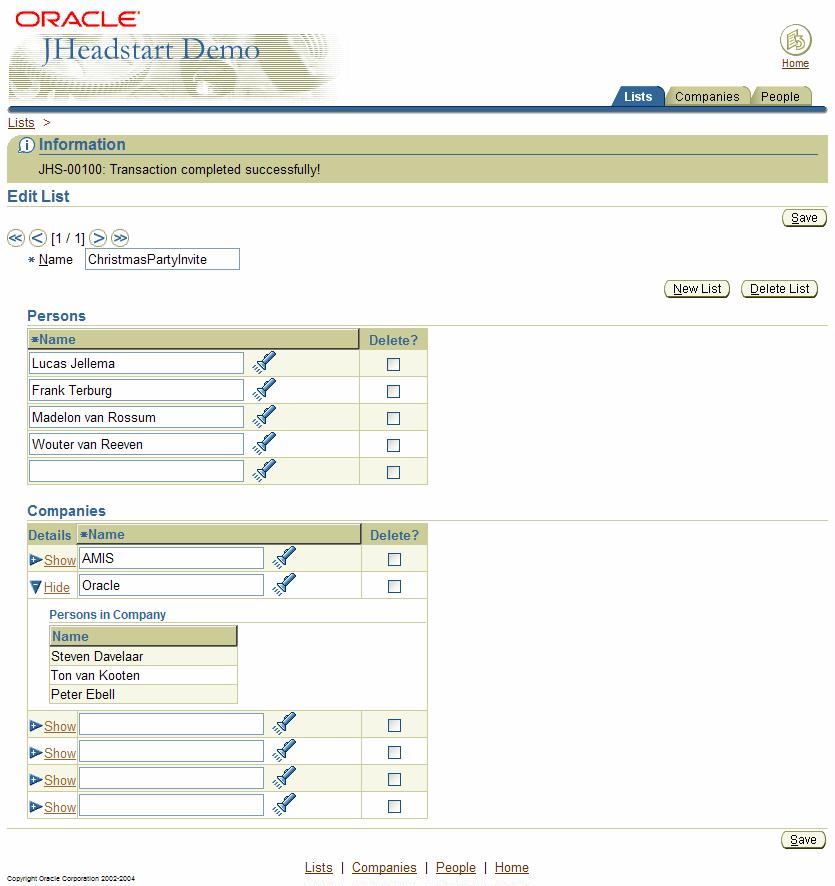This screenshot has width=835, height=886.
Task: Check Delete box in second empty company row
Action: (x=394, y=753)
